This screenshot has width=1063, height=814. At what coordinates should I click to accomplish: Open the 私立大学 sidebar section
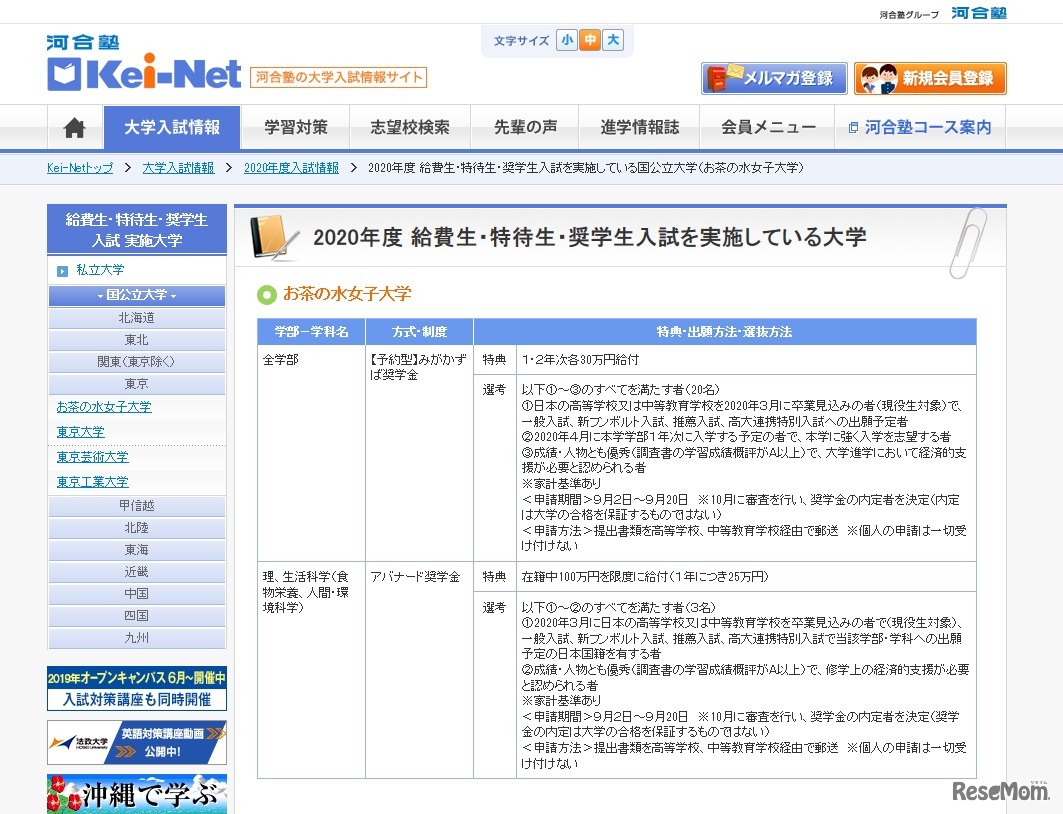136,270
